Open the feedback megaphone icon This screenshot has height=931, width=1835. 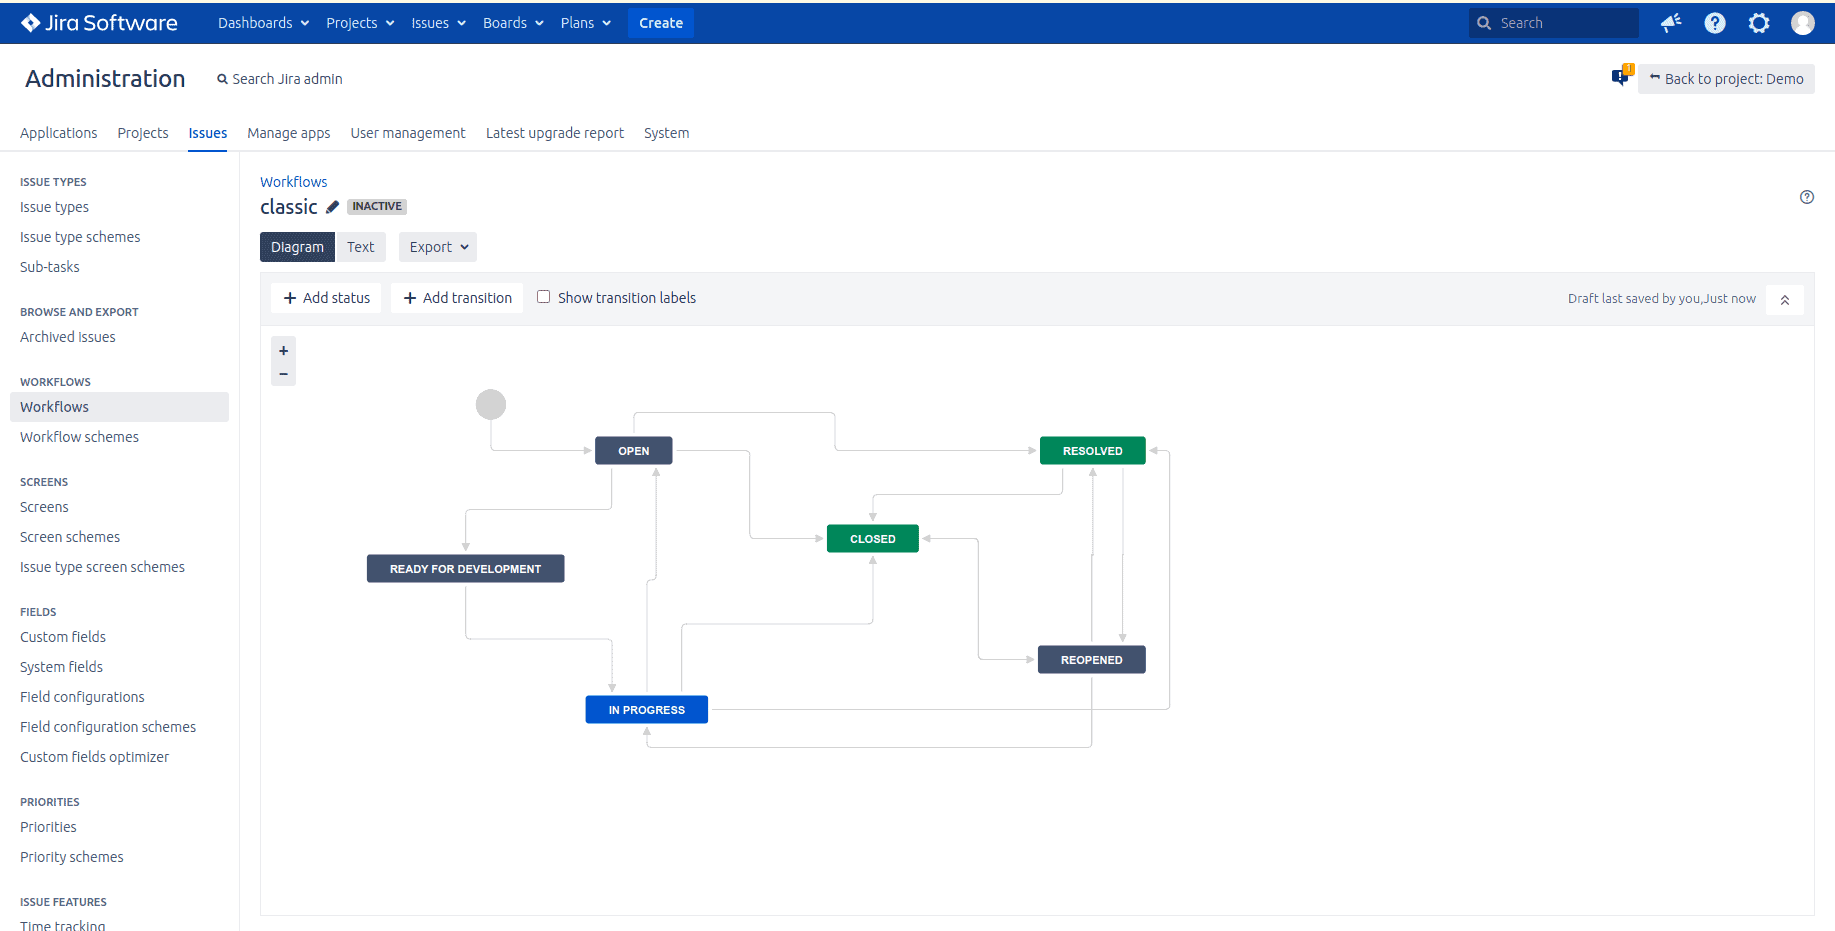[1671, 23]
